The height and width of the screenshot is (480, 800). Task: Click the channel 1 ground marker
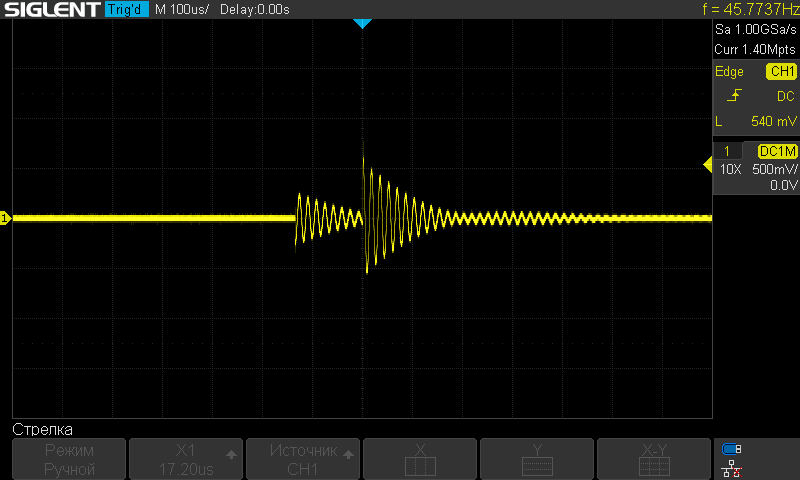click(5, 218)
